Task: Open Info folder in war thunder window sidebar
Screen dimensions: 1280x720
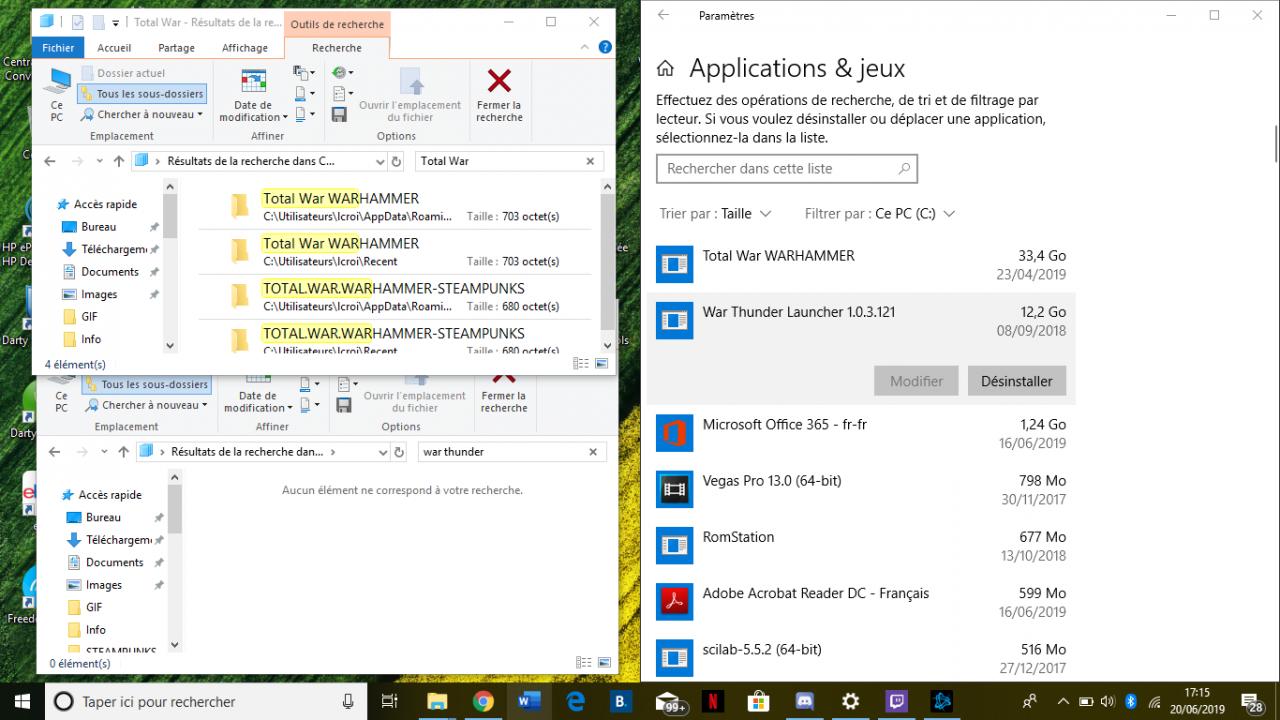Action: point(95,630)
